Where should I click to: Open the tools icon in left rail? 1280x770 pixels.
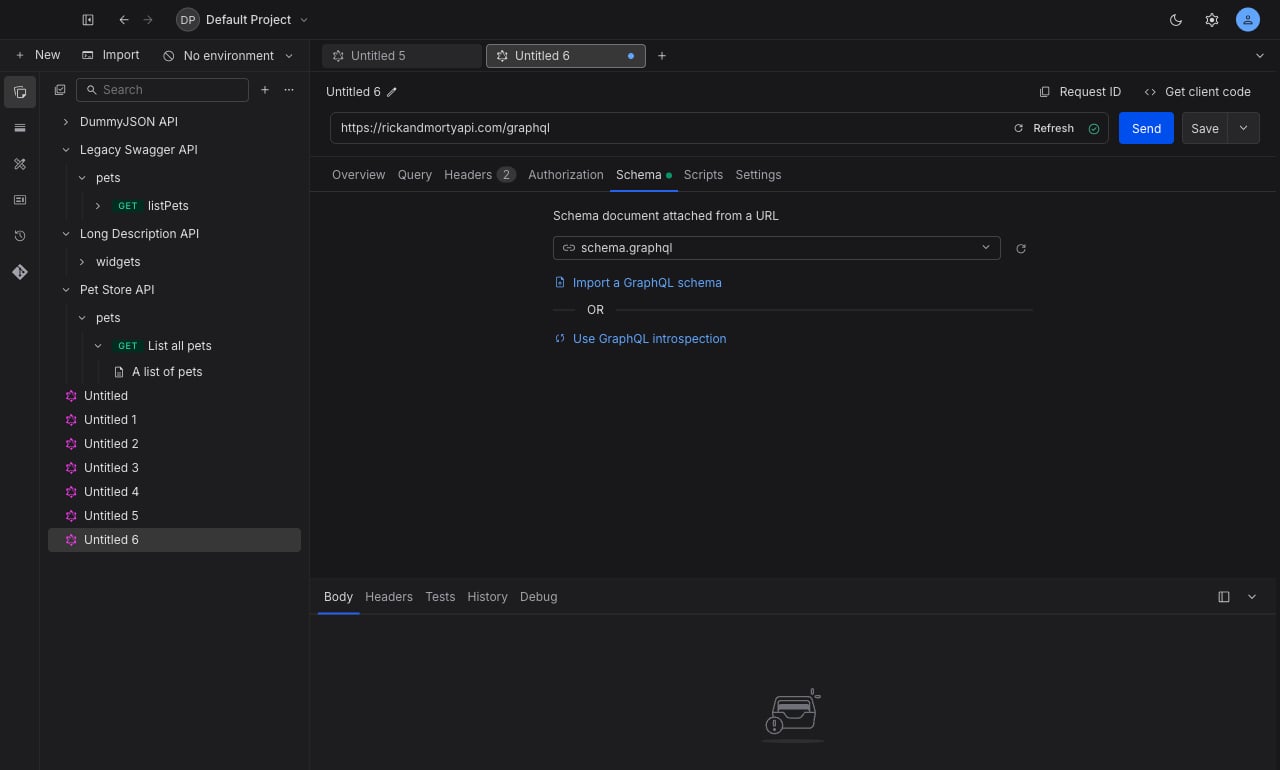click(x=20, y=164)
